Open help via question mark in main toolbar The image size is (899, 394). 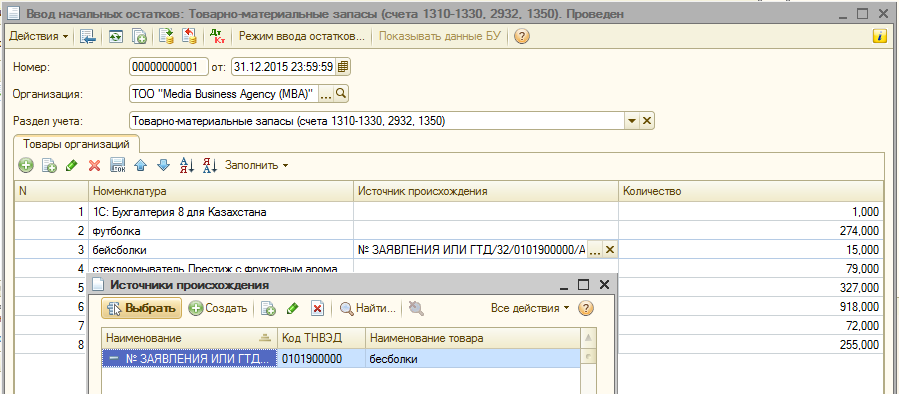click(521, 37)
